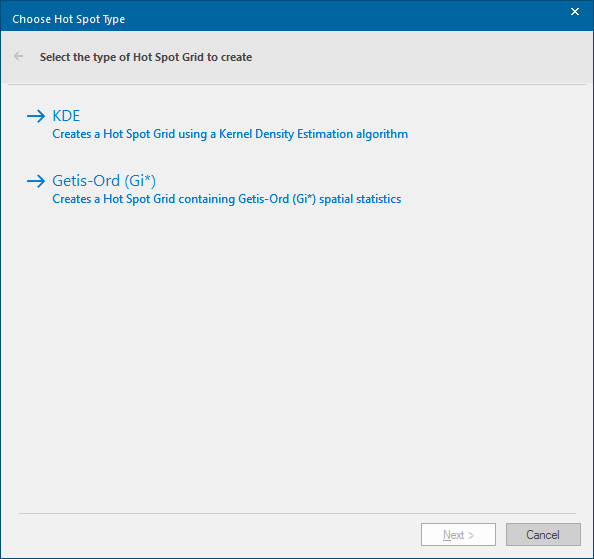Open the Getis-Ord spatial statistics description link
Image resolution: width=594 pixels, height=559 pixels.
click(x=227, y=199)
